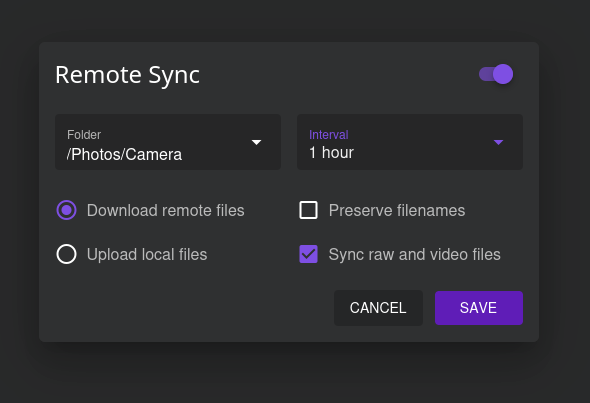Click the purple "Interval" field label
This screenshot has width=590, height=403.
(328, 135)
